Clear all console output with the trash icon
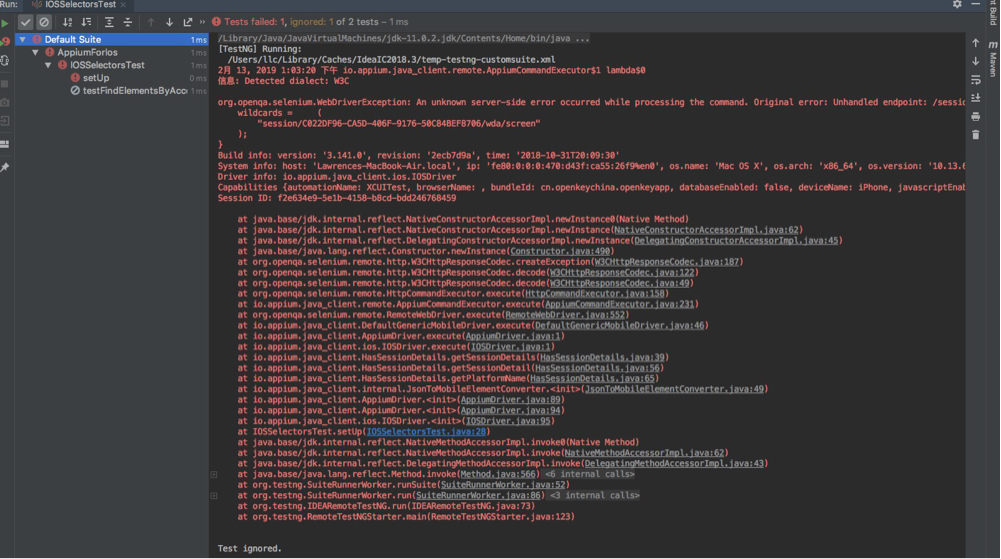The height and width of the screenshot is (559, 1001). (975, 135)
